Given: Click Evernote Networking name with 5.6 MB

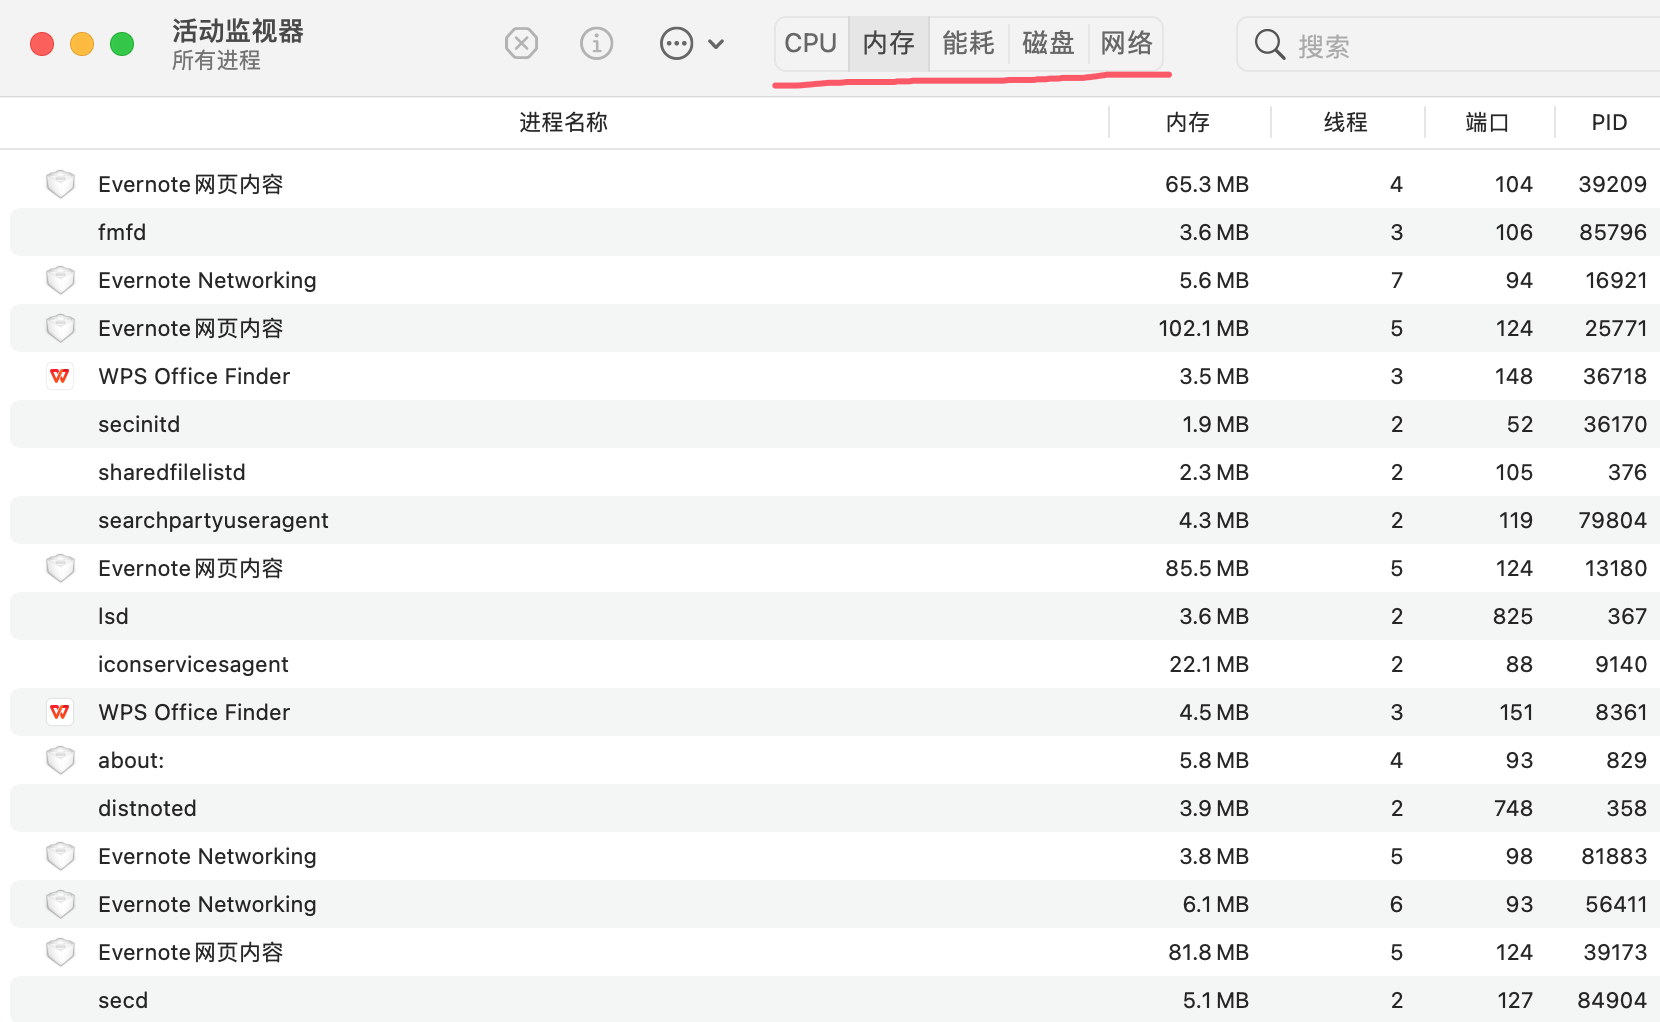Looking at the screenshot, I should (x=207, y=280).
